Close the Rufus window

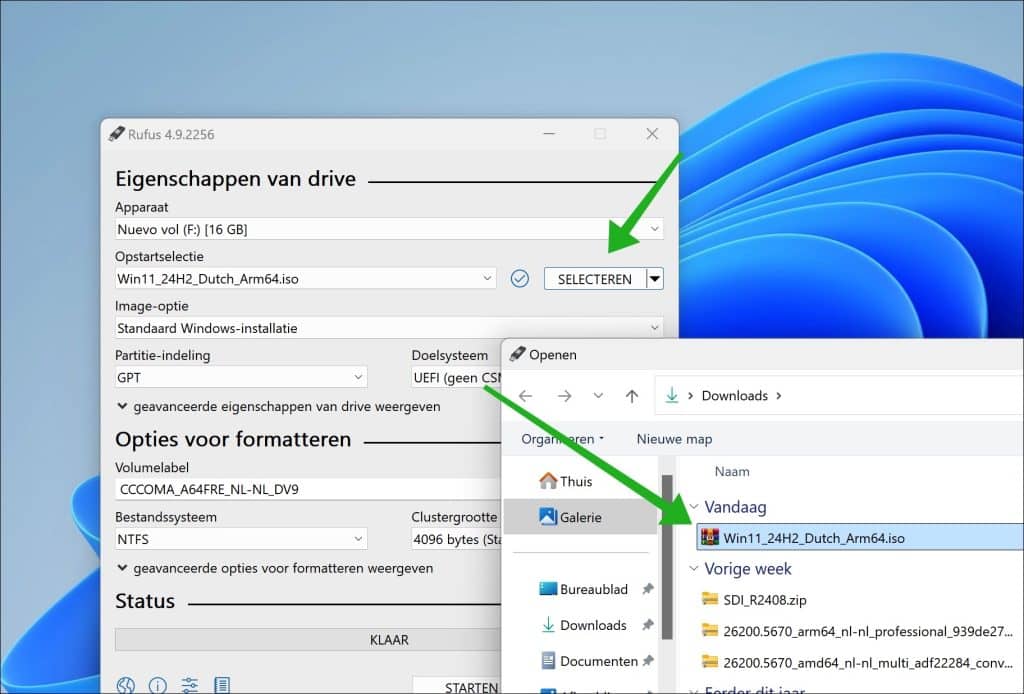click(652, 134)
